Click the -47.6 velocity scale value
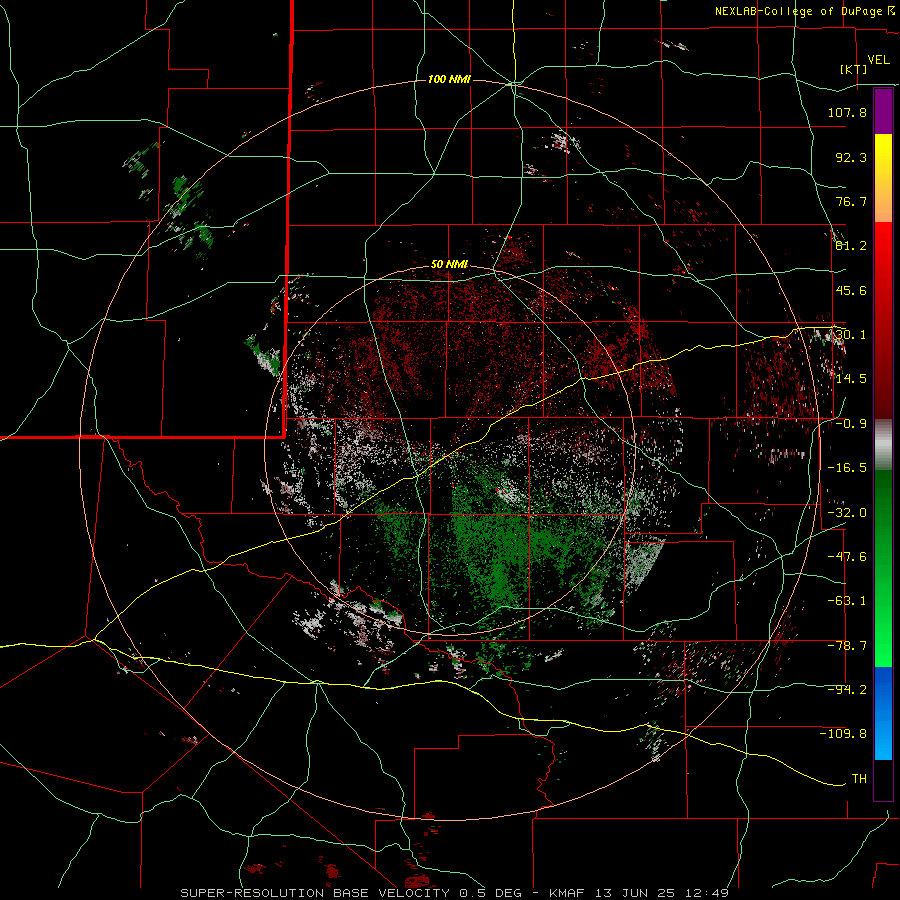This screenshot has width=900, height=900. [847, 557]
